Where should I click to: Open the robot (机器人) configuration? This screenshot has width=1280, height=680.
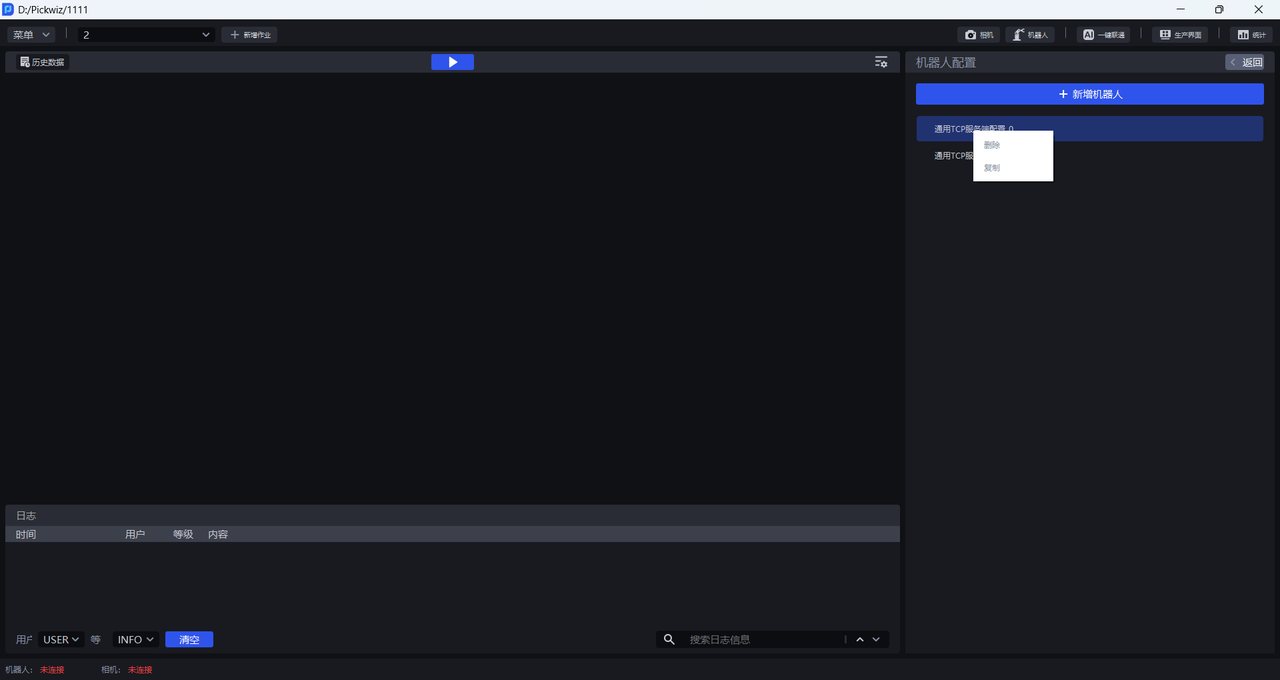(1029, 35)
